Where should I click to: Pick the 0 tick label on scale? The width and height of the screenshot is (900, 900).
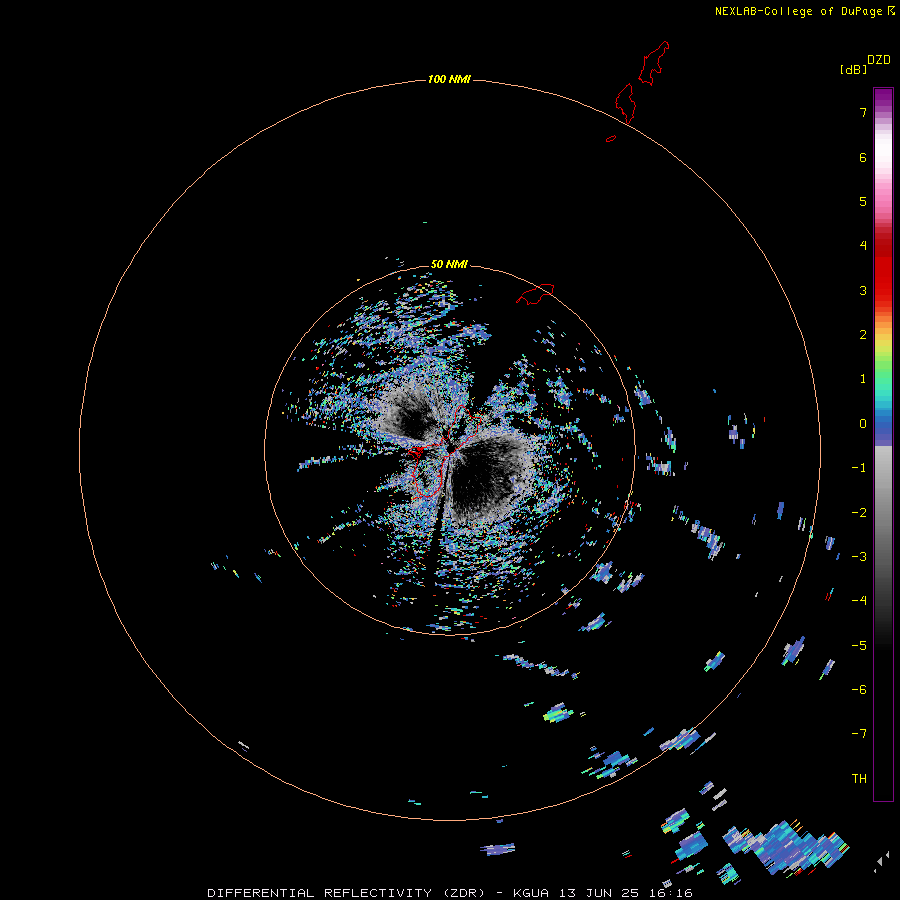tap(863, 424)
